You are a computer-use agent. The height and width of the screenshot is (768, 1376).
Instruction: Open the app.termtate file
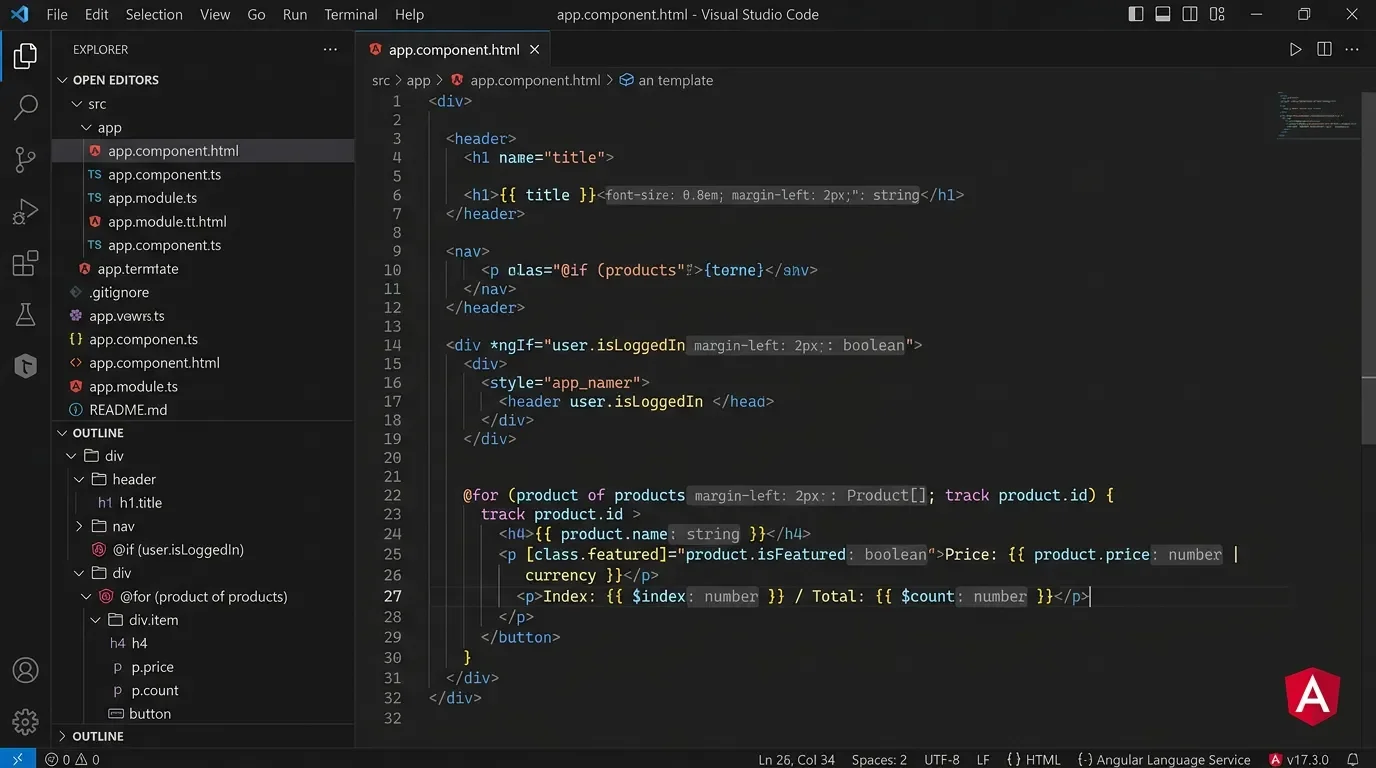point(138,269)
